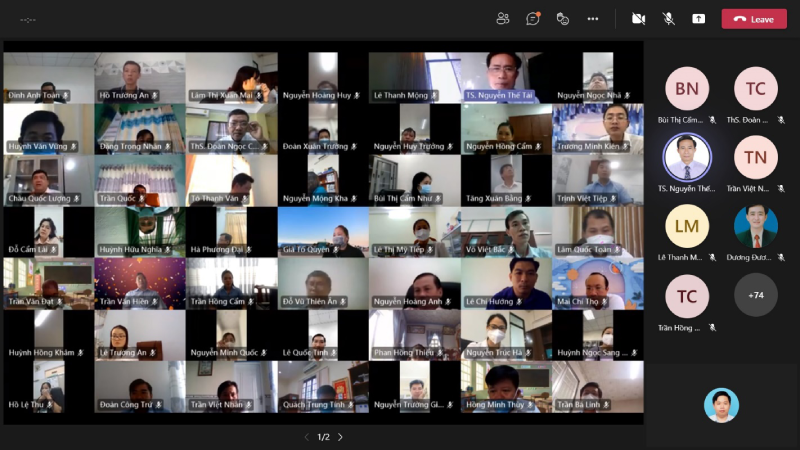Screen dimensions: 800x450
Task: Select TS. Nguyễn Thế Tài's video tile
Action: 506,77
